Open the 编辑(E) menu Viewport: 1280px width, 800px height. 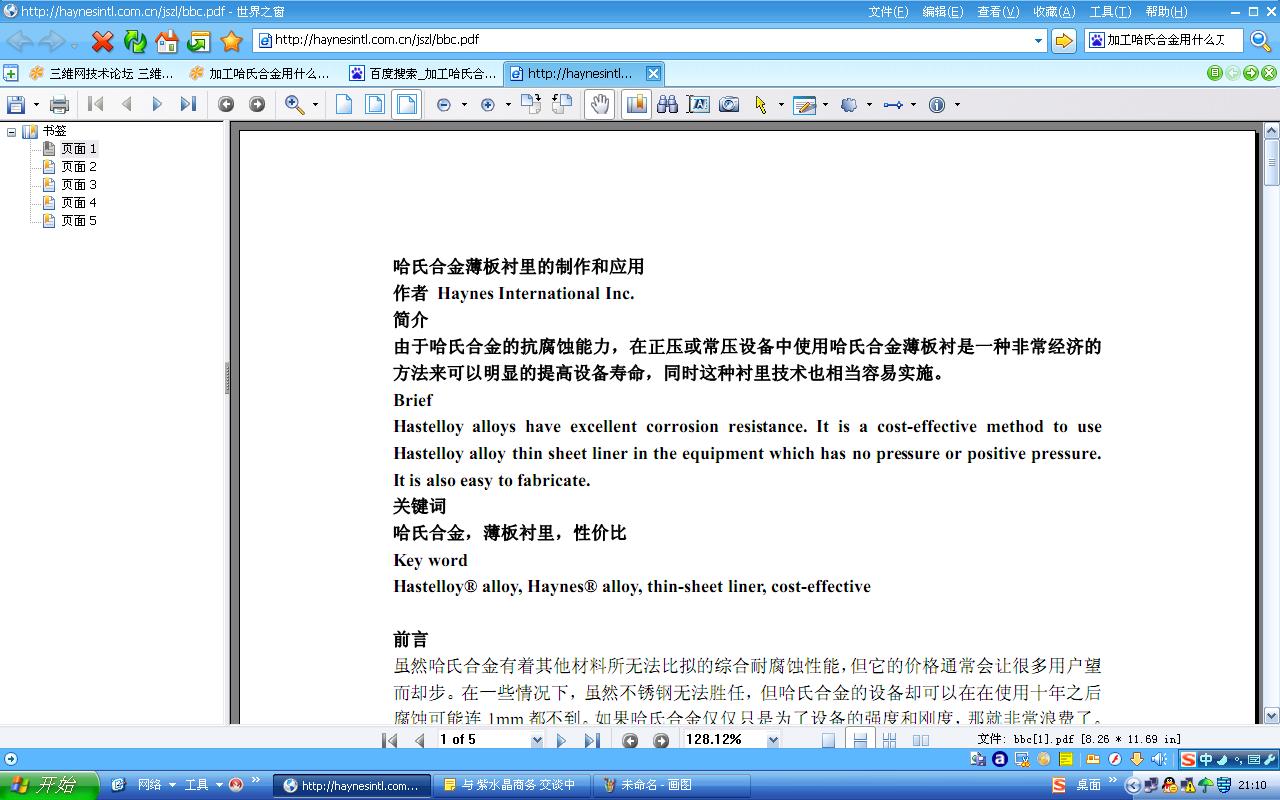pyautogui.click(x=942, y=11)
